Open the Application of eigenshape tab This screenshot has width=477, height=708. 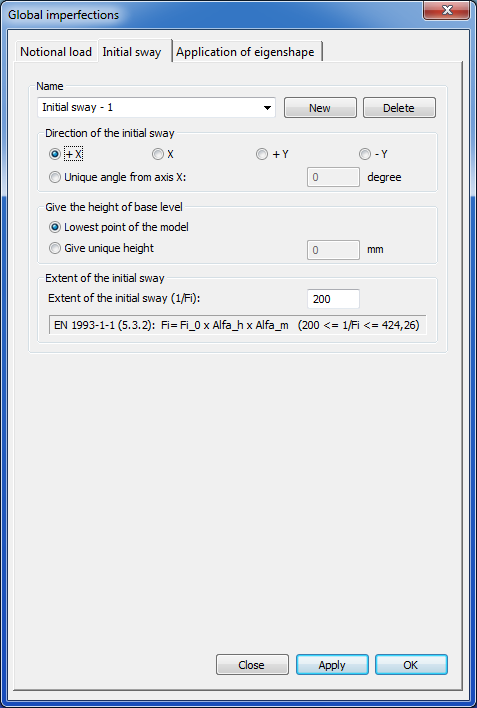tap(245, 52)
